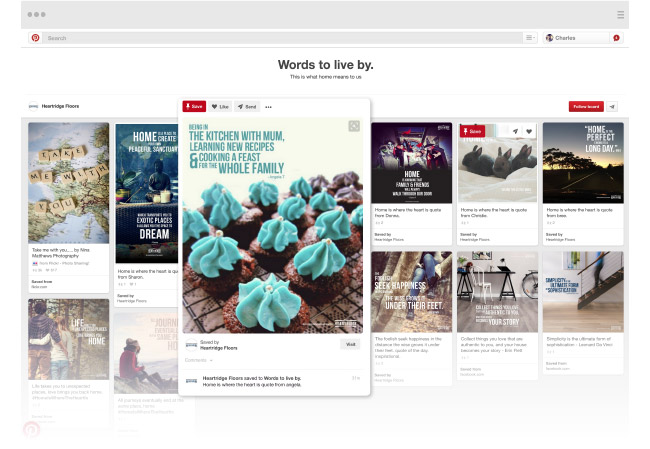Save the bunnies pin
The image size is (650, 449).
(472, 131)
